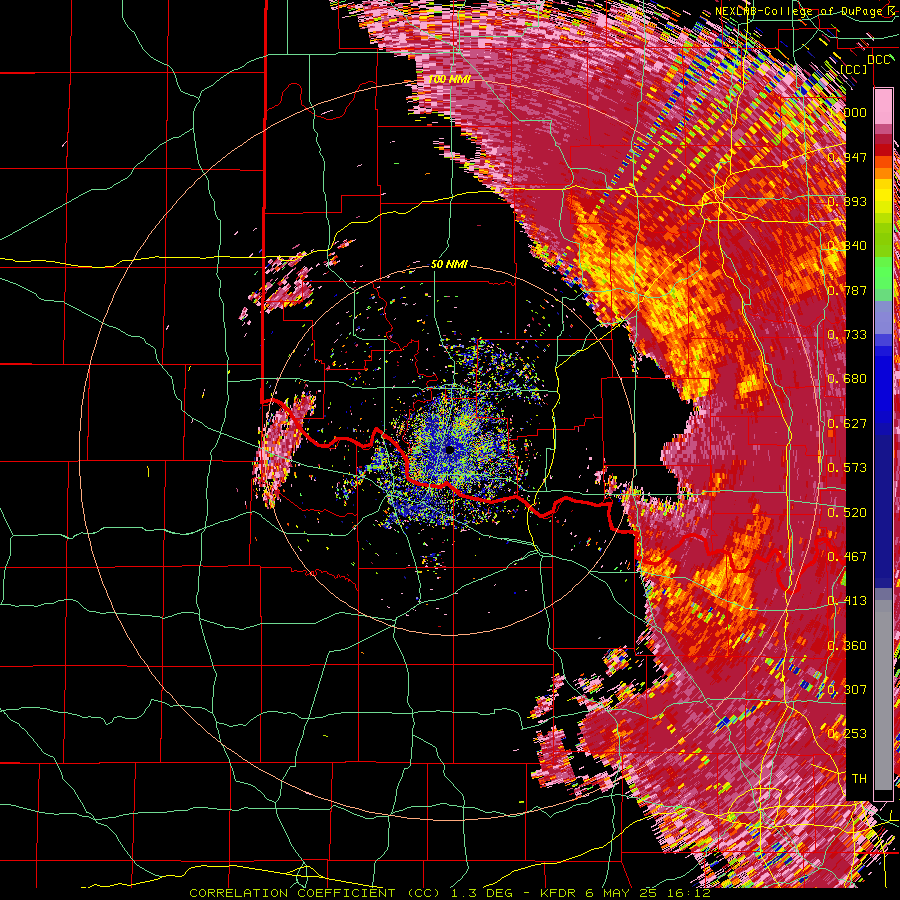
Task: Click the 50 NMI range ring label
Action: coord(449,265)
